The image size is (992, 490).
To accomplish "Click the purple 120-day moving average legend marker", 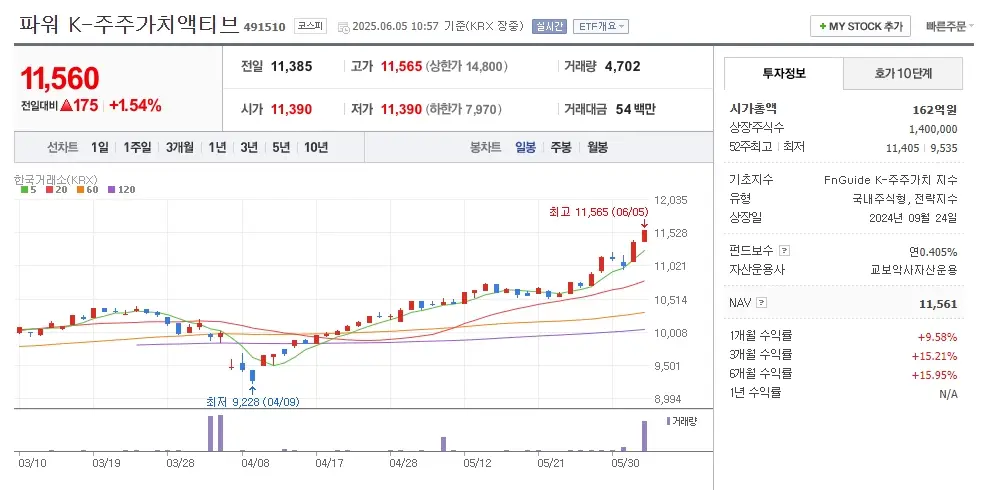I will coord(111,189).
